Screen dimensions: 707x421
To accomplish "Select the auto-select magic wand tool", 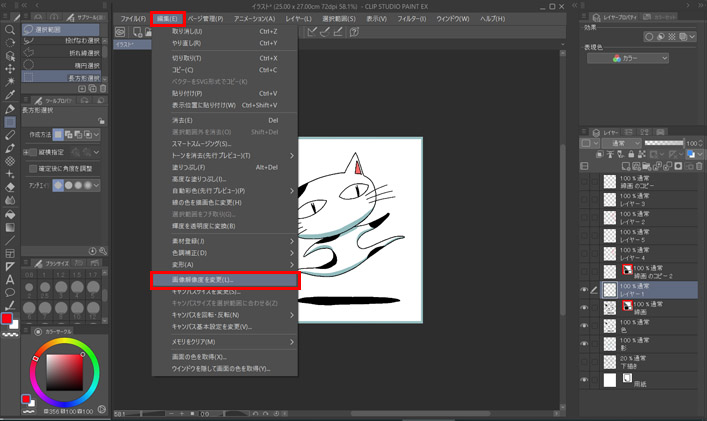I will [10, 82].
